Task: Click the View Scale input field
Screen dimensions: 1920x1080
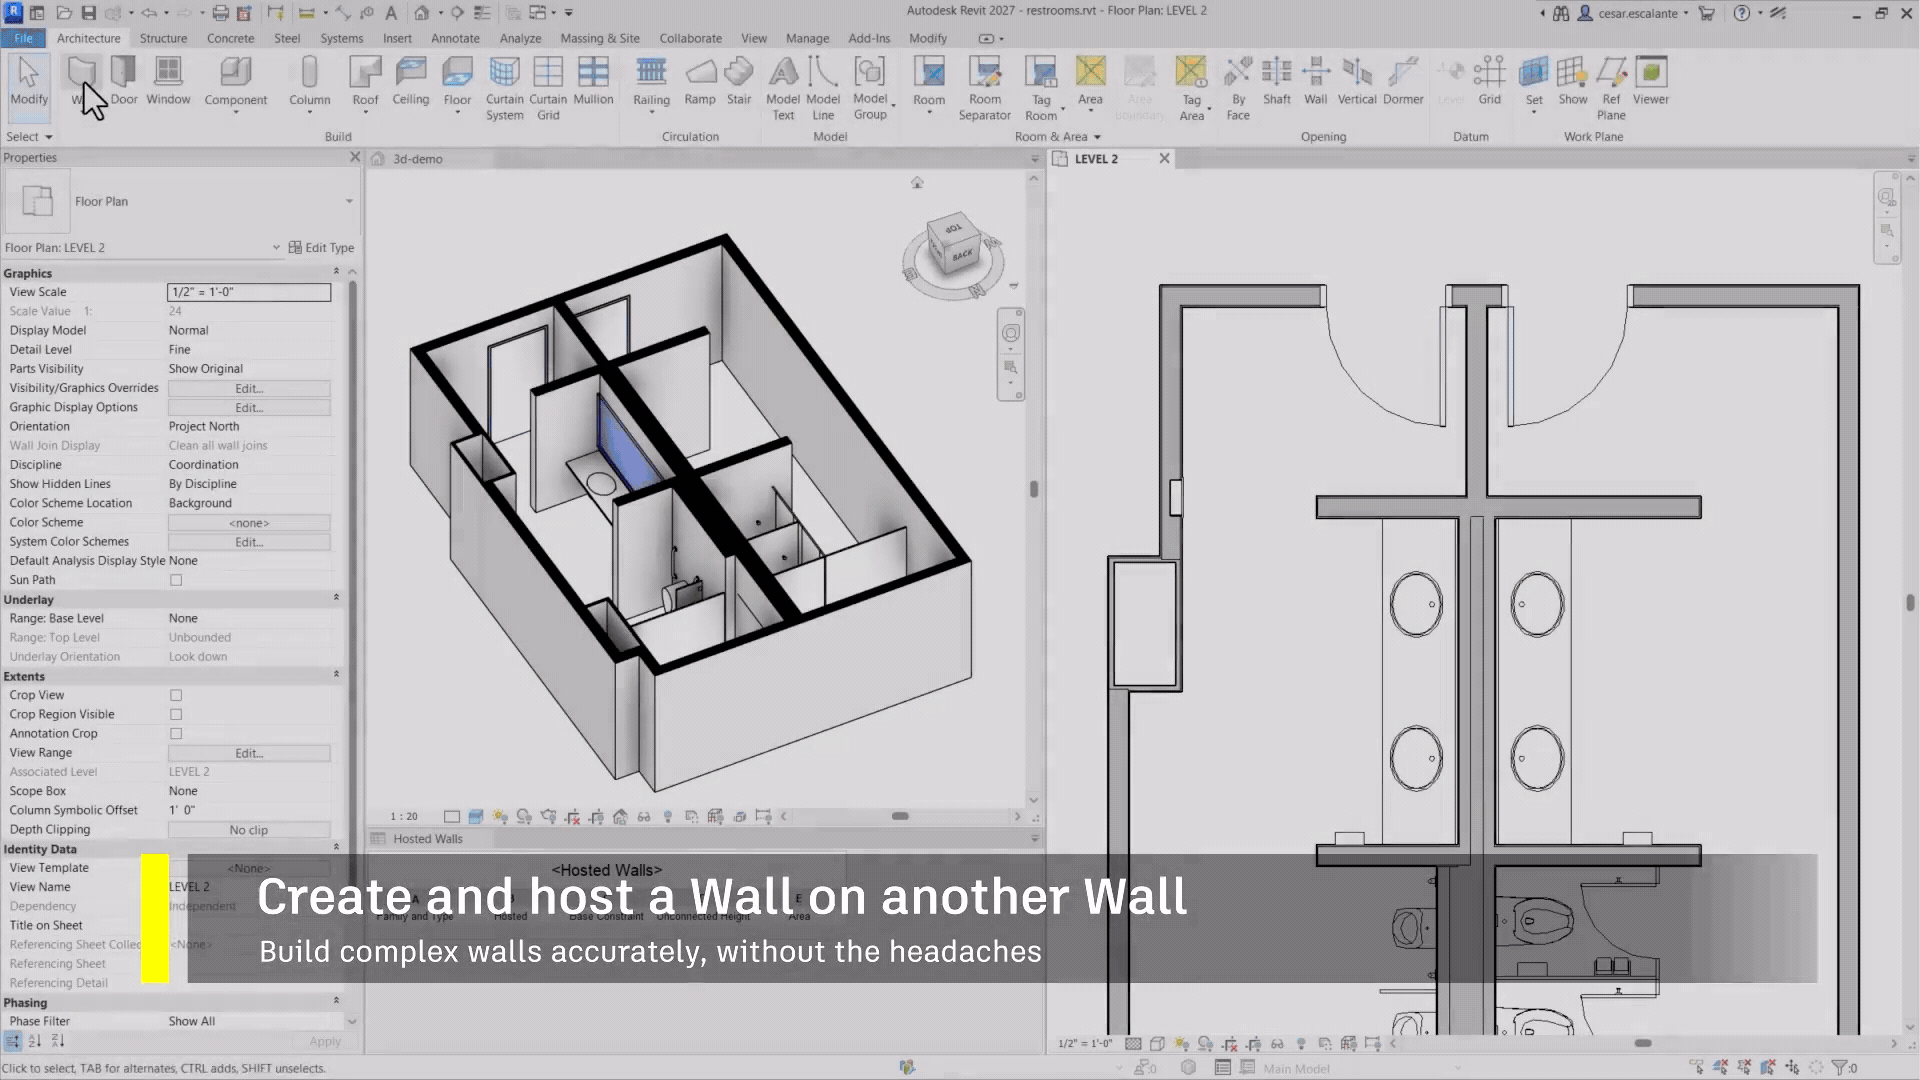Action: [249, 292]
